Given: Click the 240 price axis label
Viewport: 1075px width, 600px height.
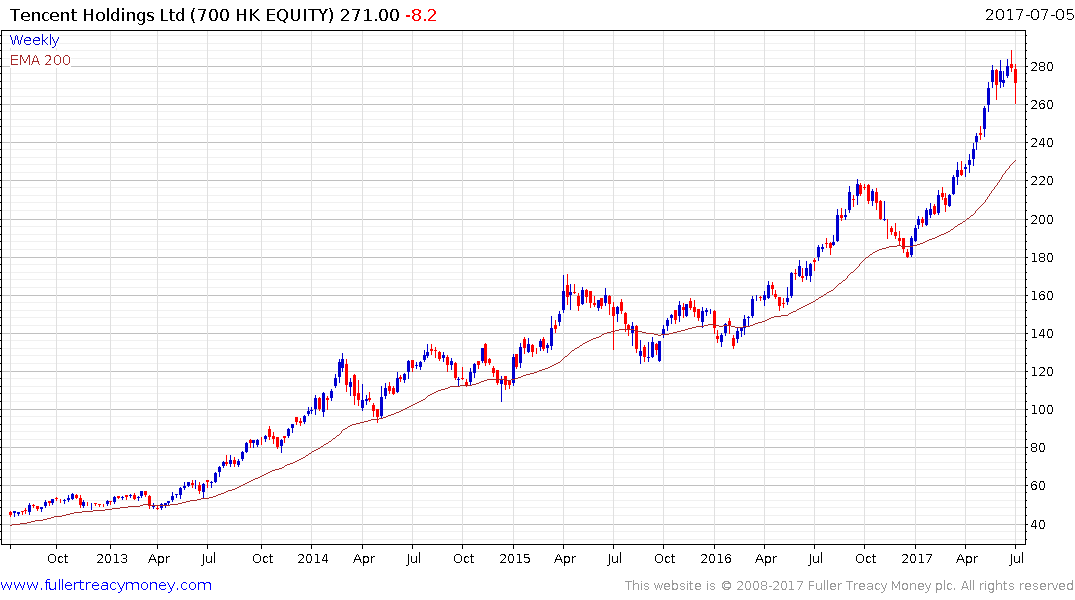Looking at the screenshot, I should (x=1041, y=143).
